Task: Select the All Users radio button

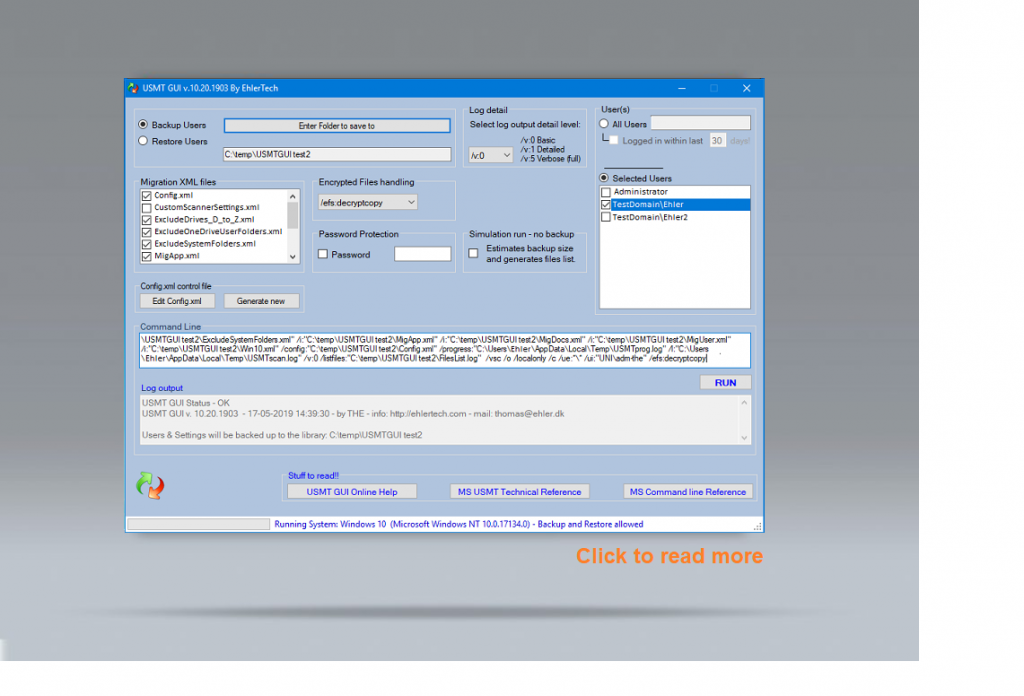Action: coord(603,122)
